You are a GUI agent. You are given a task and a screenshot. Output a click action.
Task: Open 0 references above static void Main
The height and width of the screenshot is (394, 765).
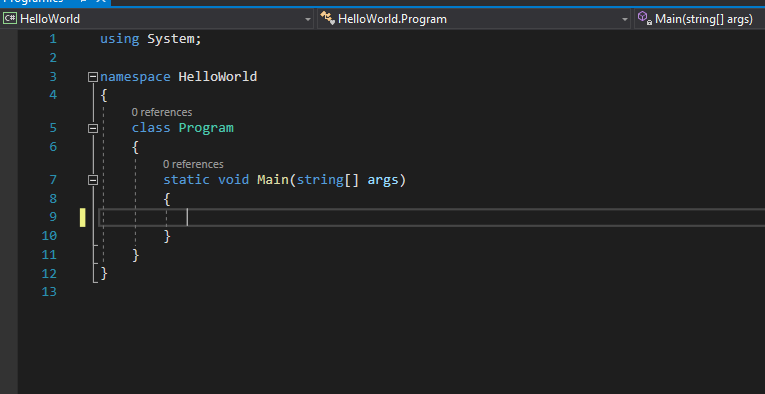[x=193, y=164]
